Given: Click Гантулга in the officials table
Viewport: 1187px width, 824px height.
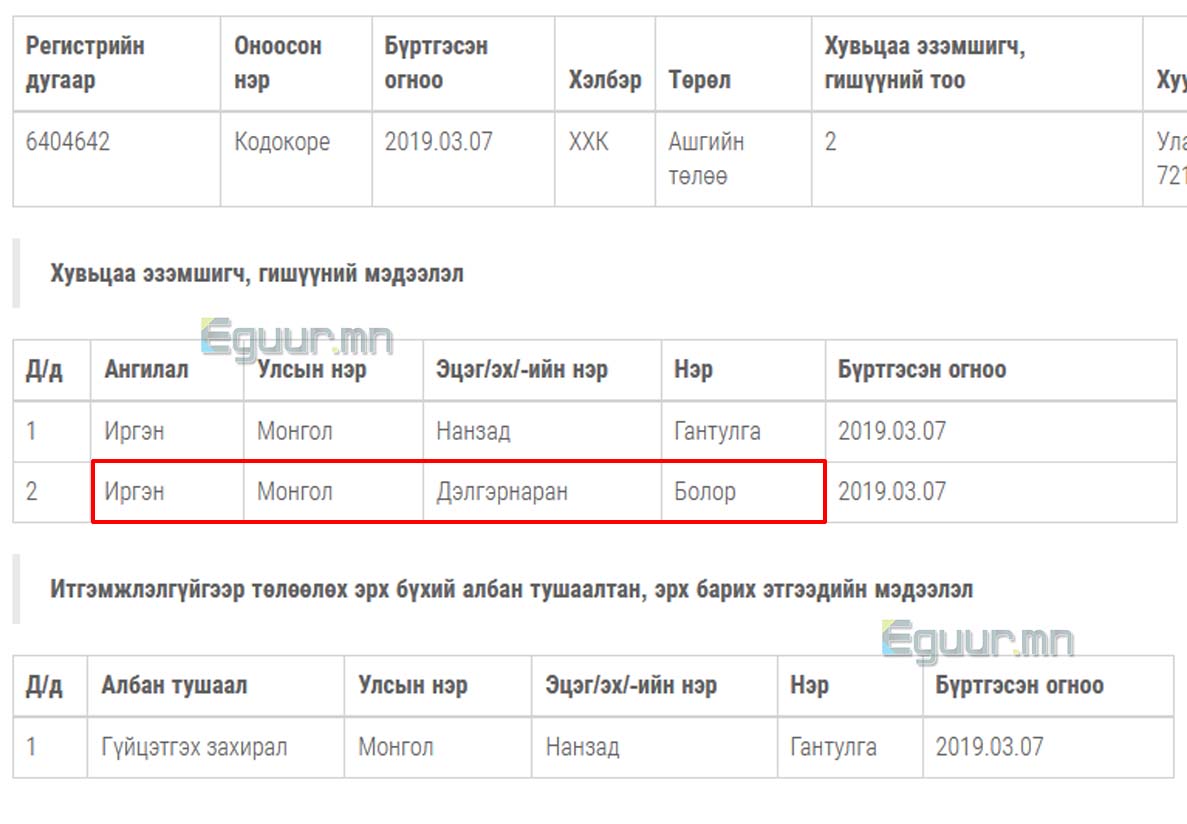Looking at the screenshot, I should coord(833,747).
